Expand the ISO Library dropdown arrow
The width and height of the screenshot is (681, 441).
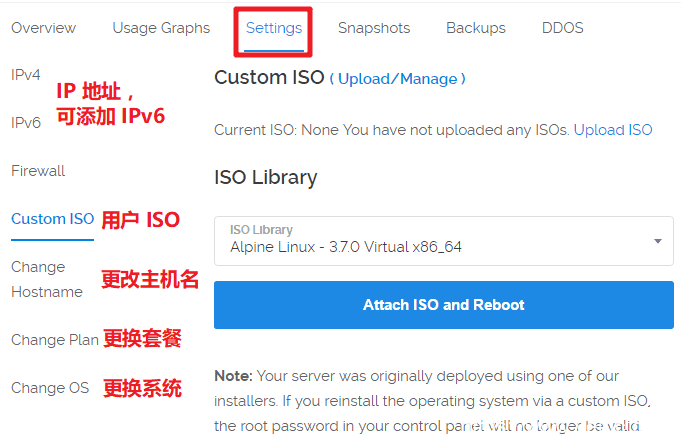(657, 241)
